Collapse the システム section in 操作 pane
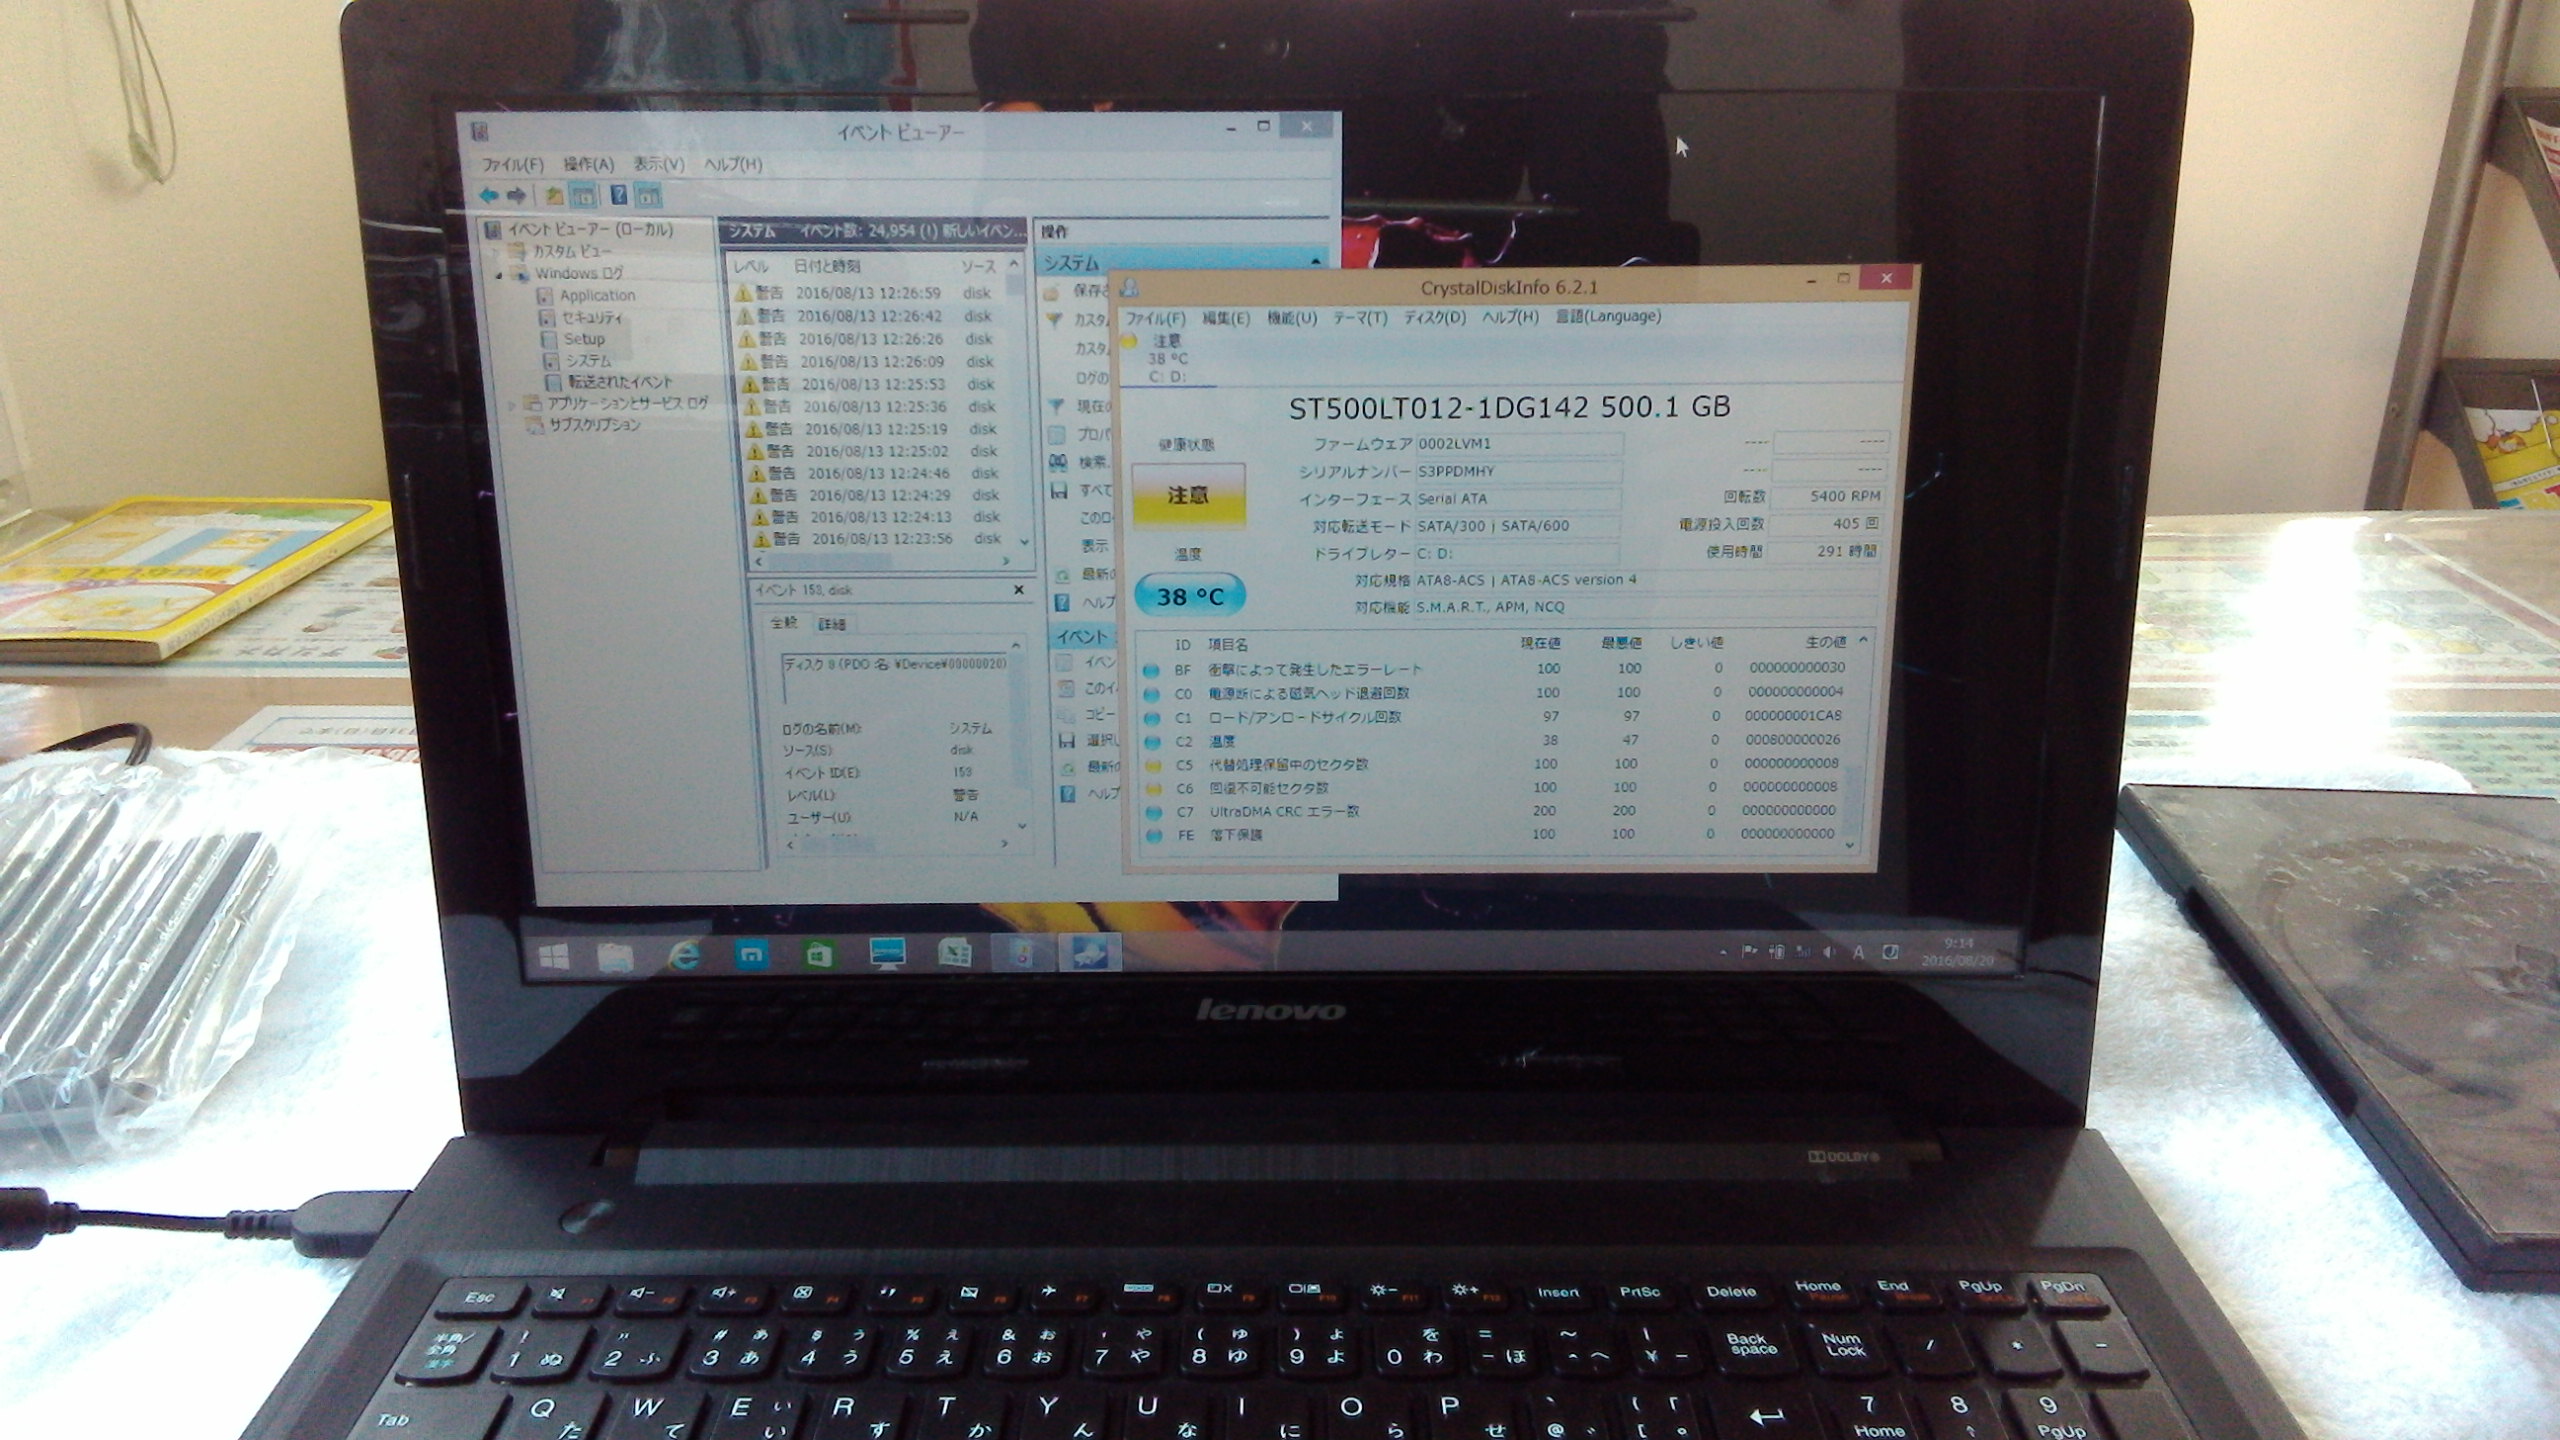 coord(1316,262)
